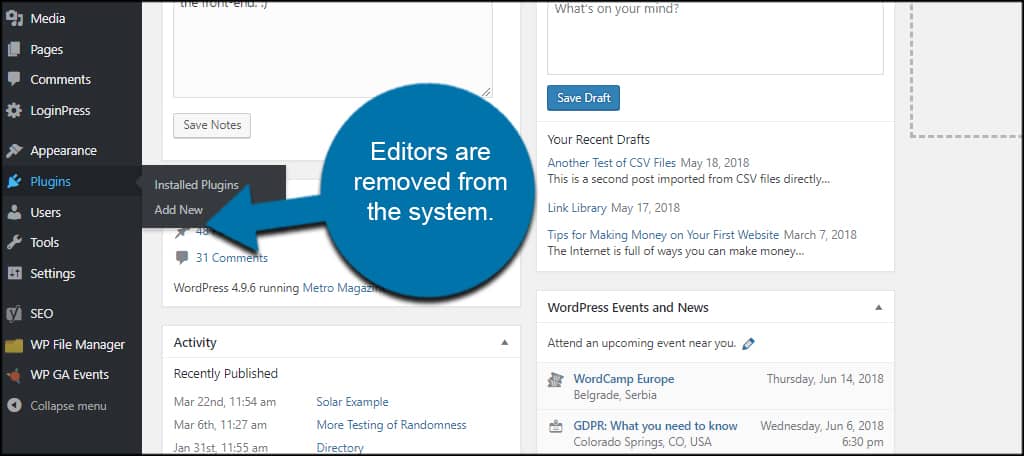Image resolution: width=1024 pixels, height=456 pixels.
Task: Focus the What's on your mind field
Action: (x=715, y=37)
